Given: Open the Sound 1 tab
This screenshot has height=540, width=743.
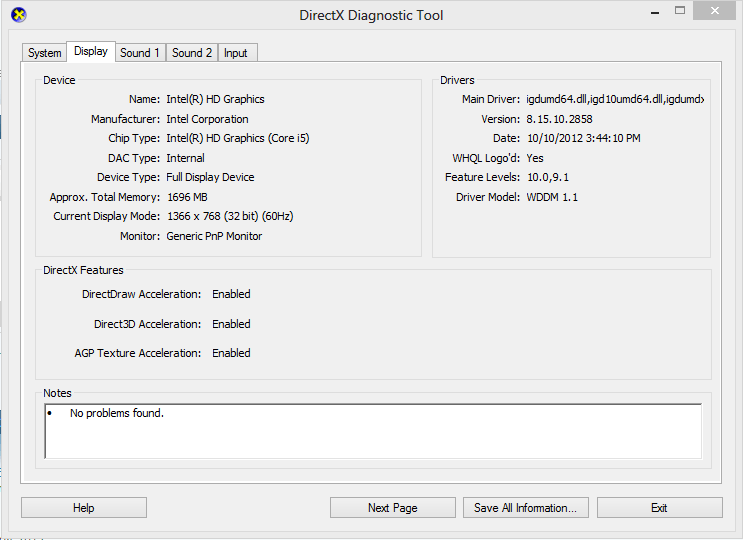Looking at the screenshot, I should click(140, 53).
